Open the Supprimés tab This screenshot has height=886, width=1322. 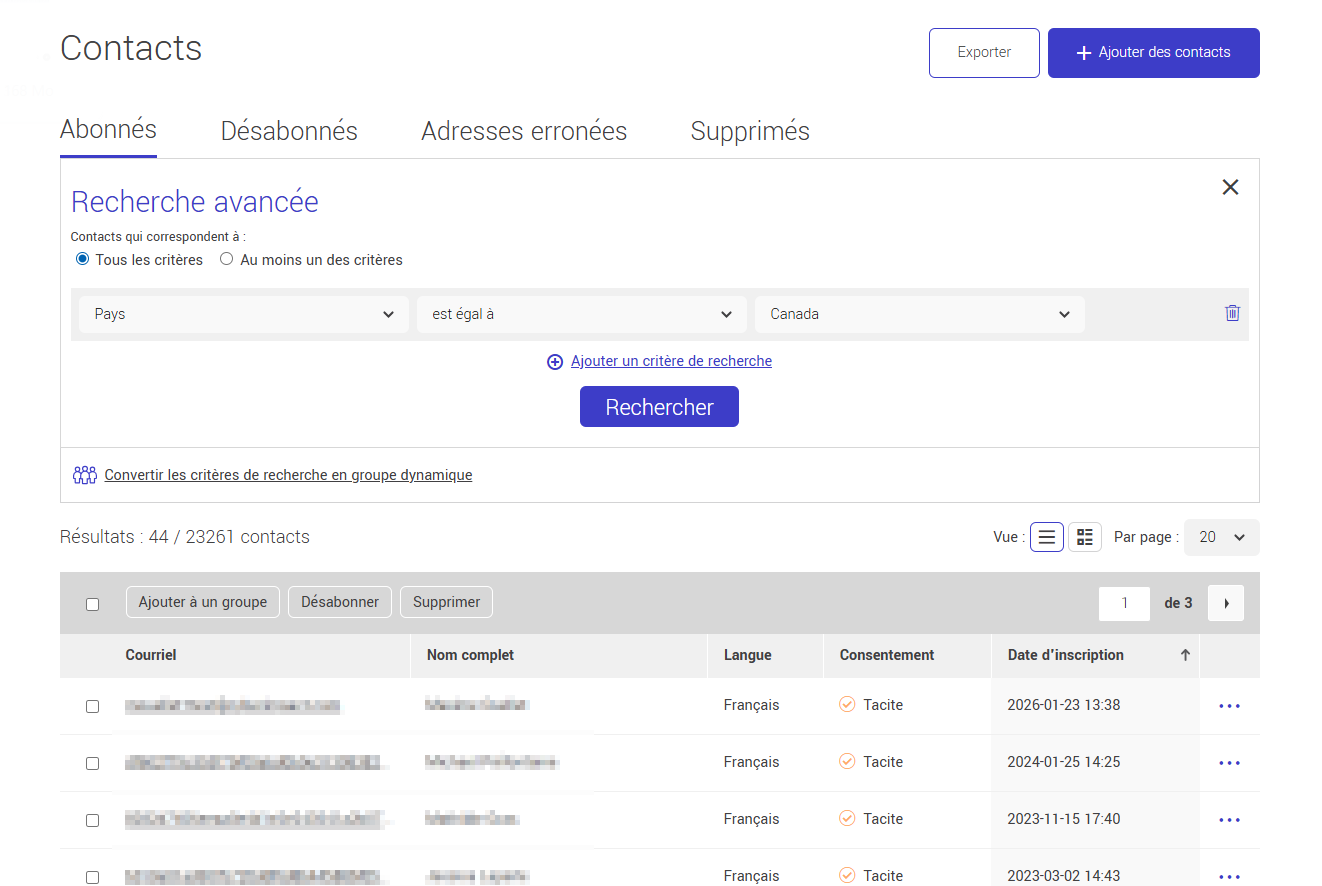(x=750, y=130)
